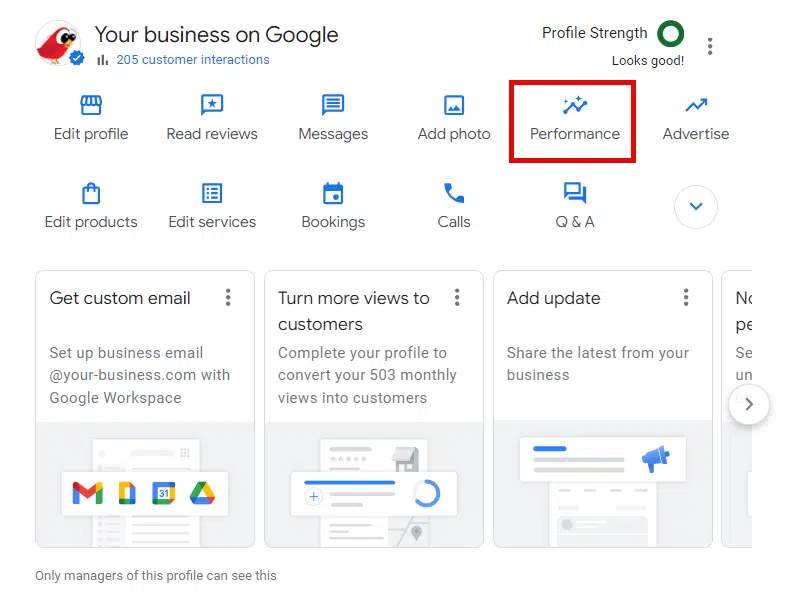Image resolution: width=786 pixels, height=604 pixels.
Task: Select the Edit services list icon
Action: tap(212, 193)
